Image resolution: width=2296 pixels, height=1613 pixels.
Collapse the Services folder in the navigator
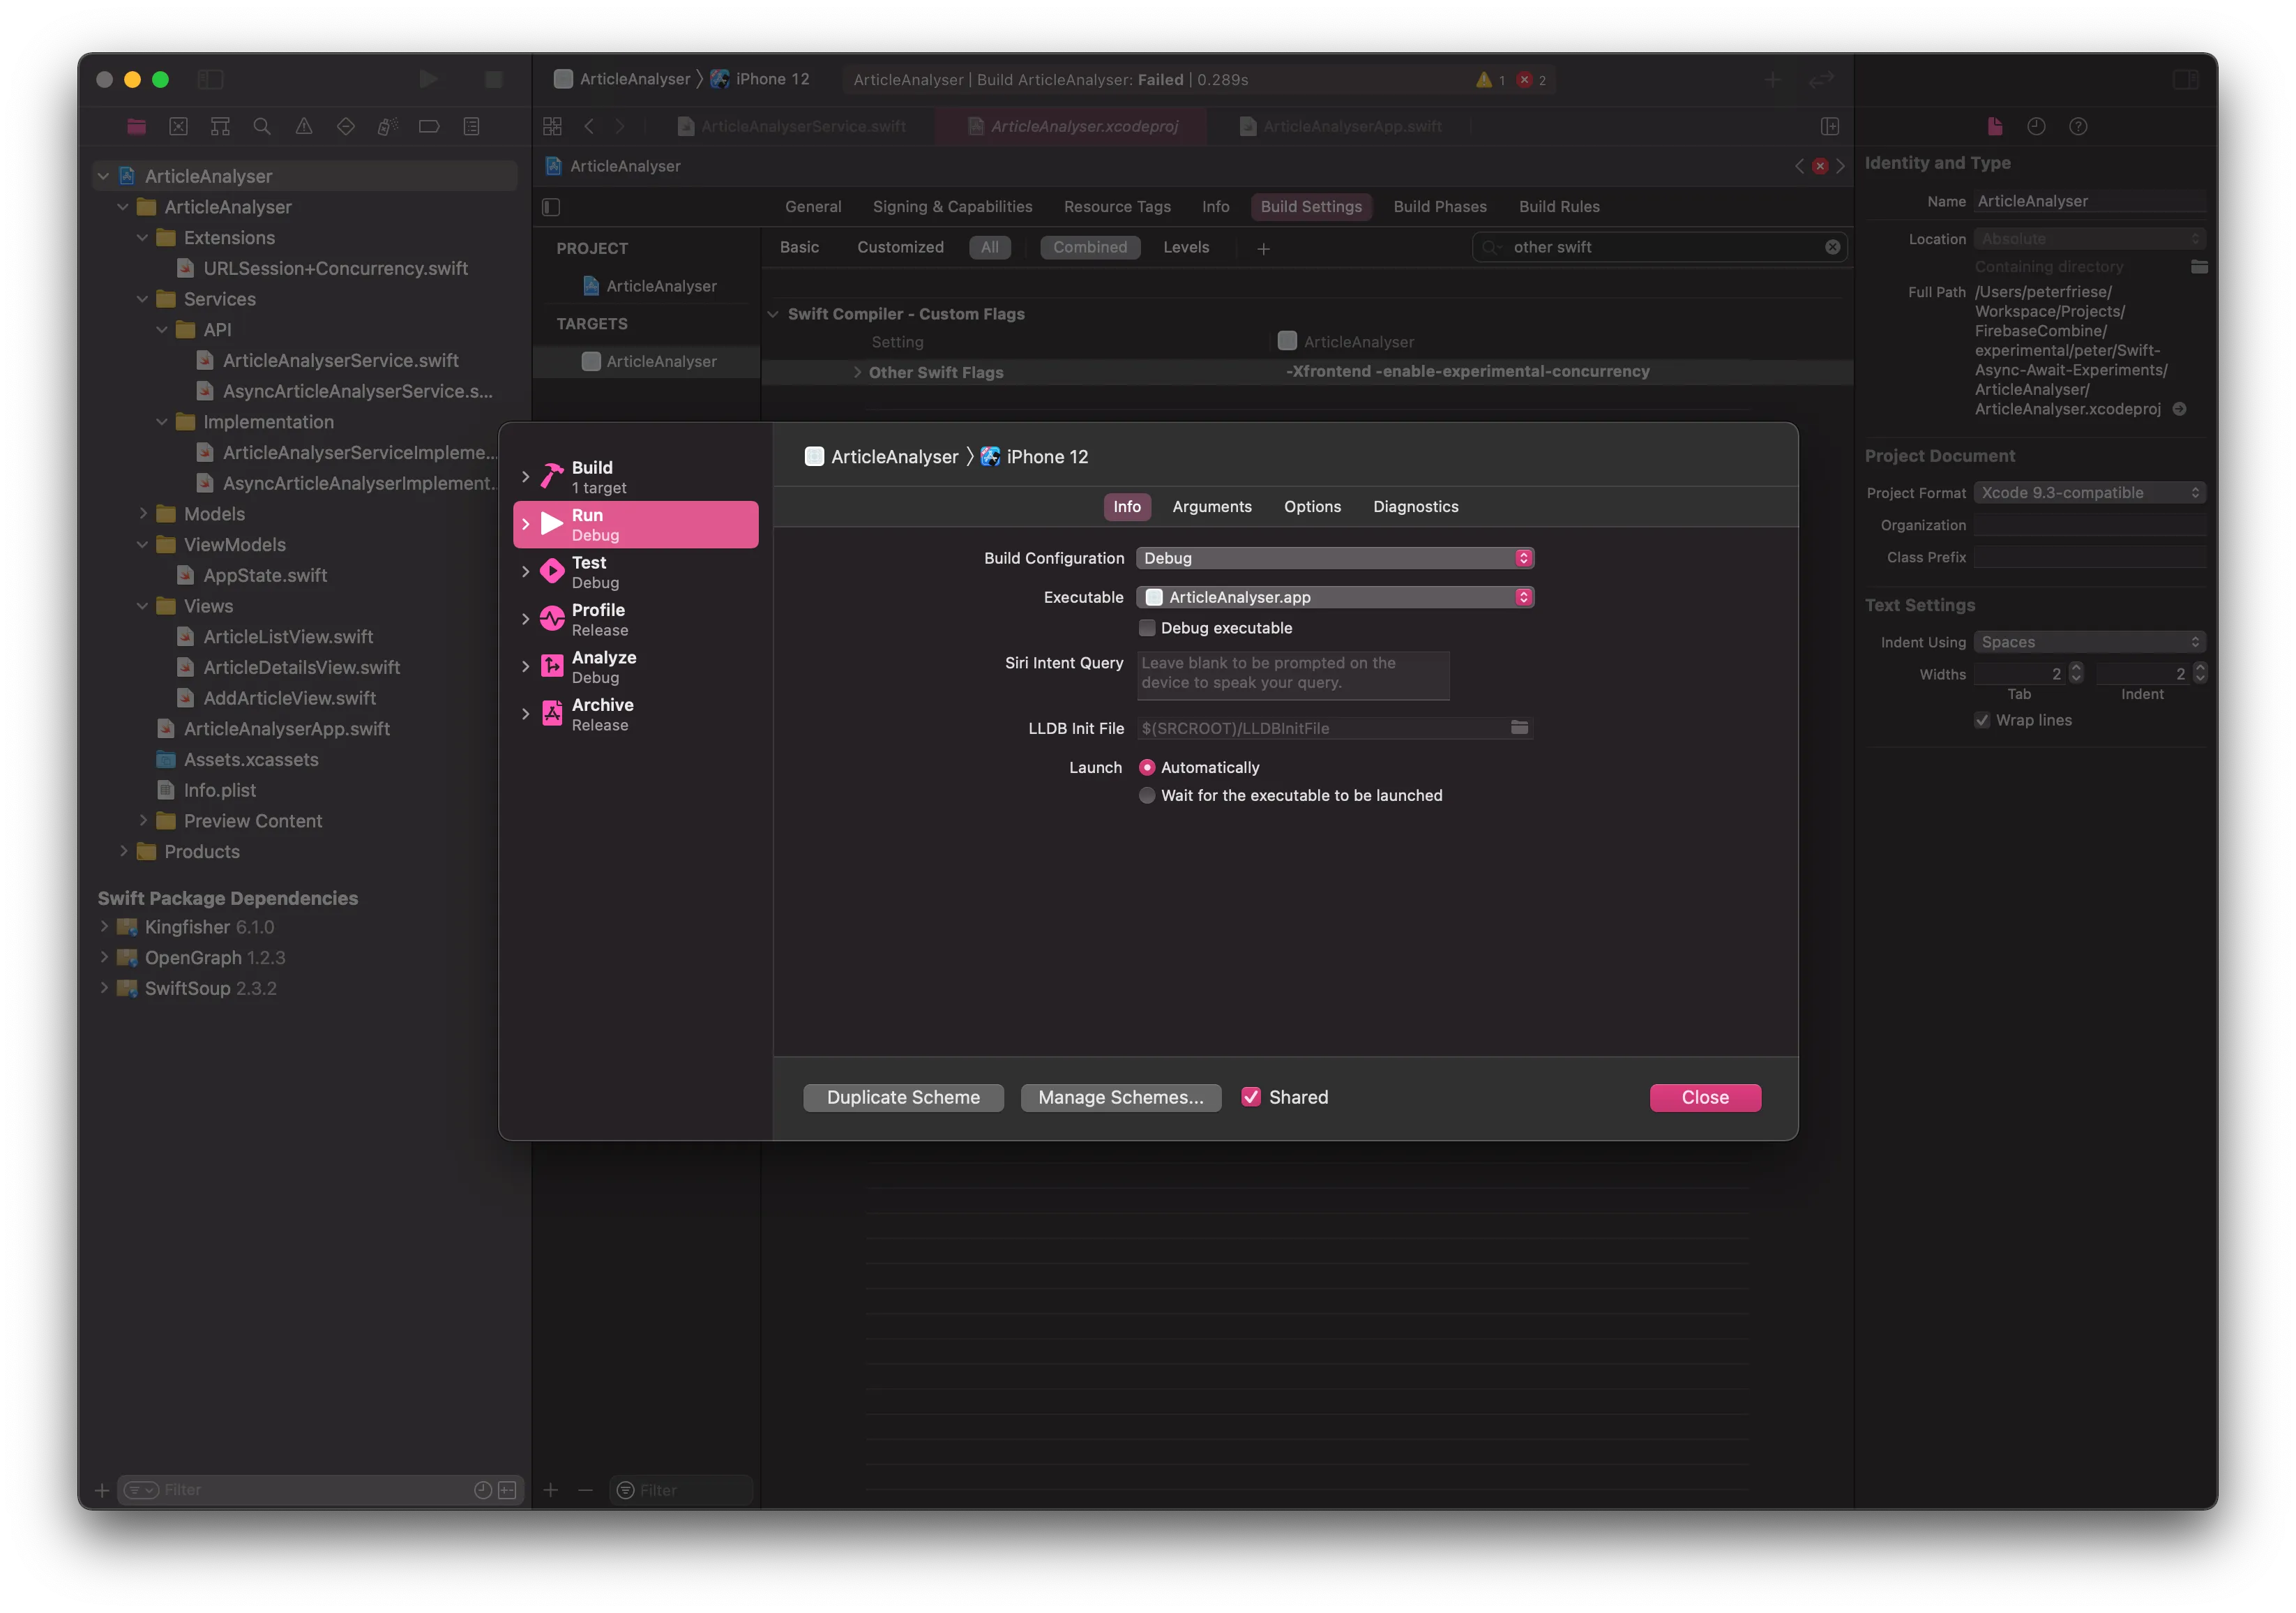point(143,299)
